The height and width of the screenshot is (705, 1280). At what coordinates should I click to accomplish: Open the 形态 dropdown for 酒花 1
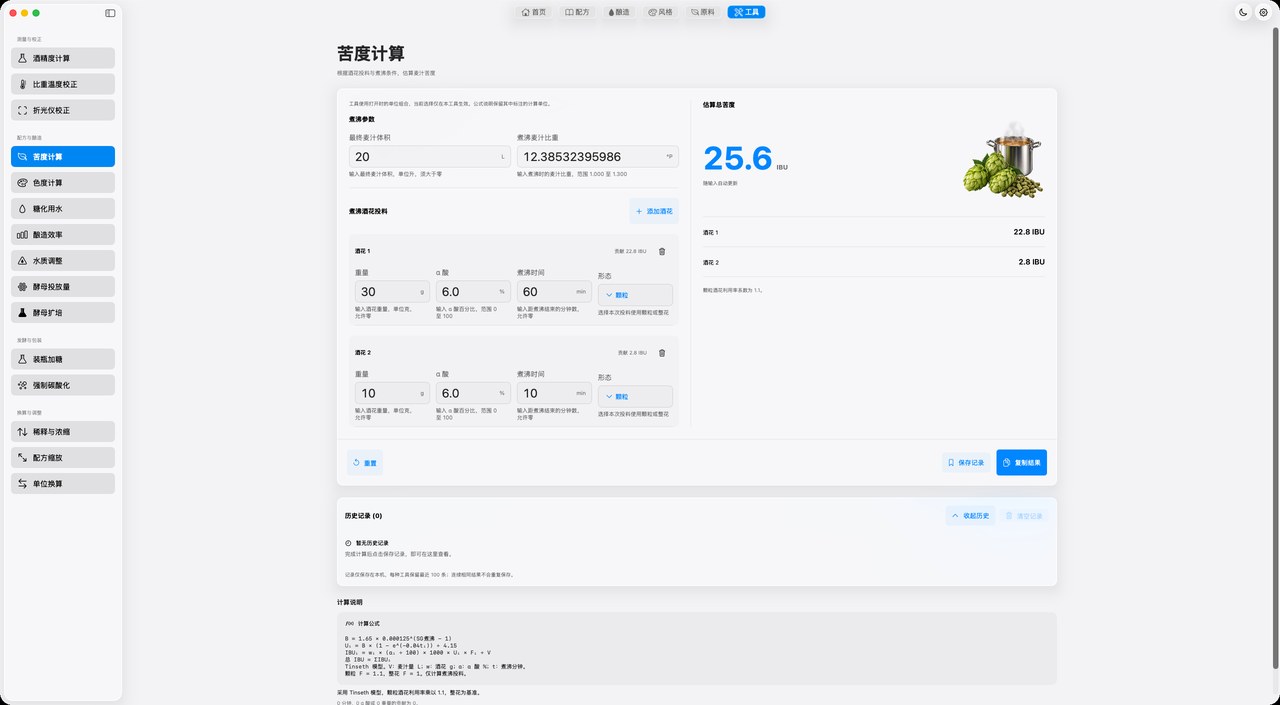635,295
